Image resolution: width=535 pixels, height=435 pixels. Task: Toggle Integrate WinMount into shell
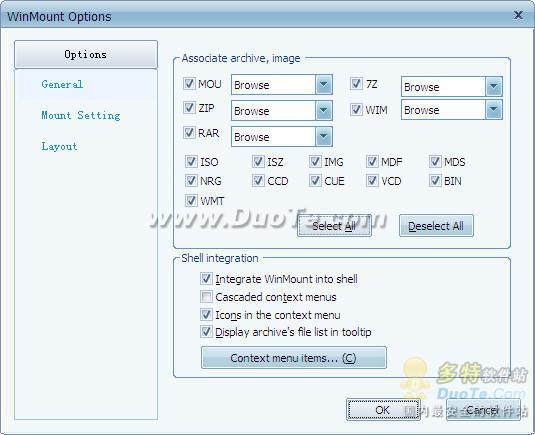[x=206, y=278]
